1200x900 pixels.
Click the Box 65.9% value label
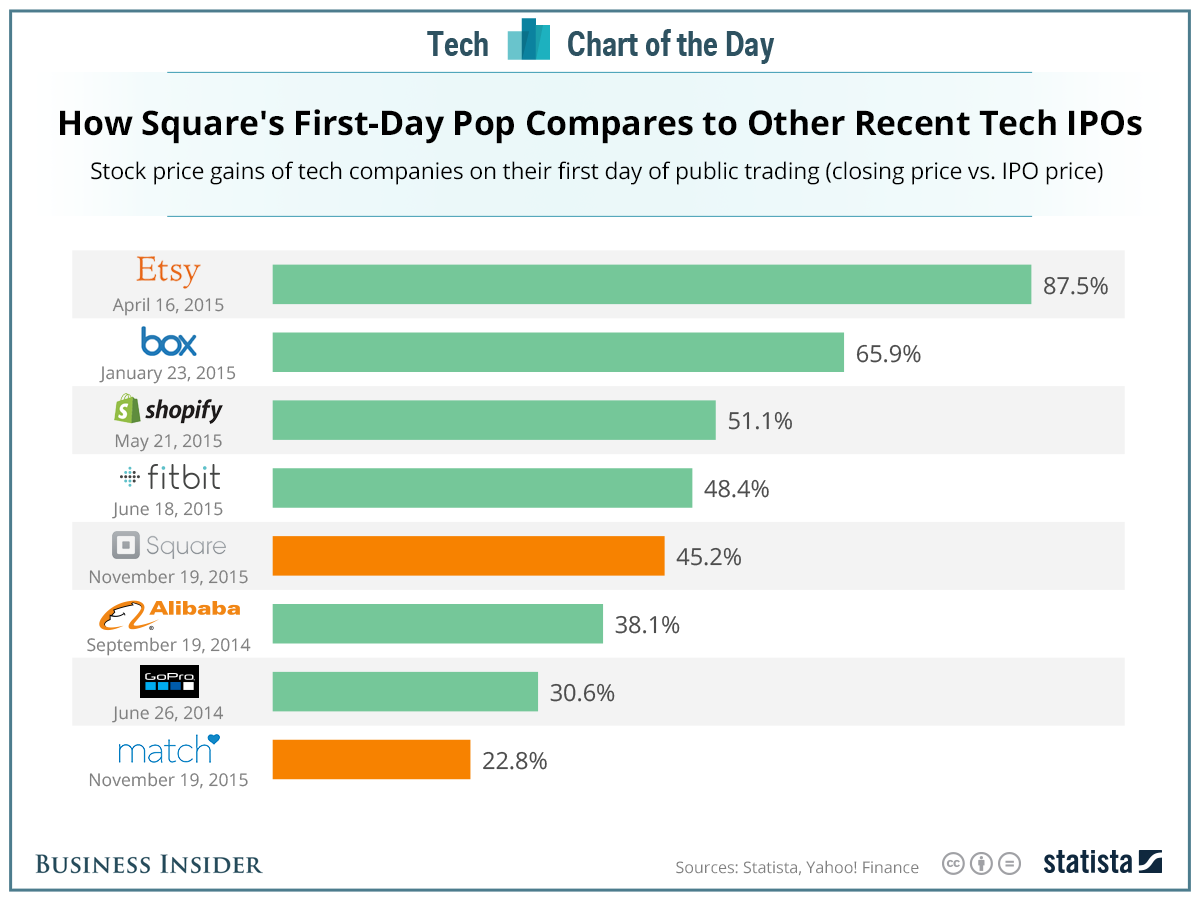tap(888, 353)
